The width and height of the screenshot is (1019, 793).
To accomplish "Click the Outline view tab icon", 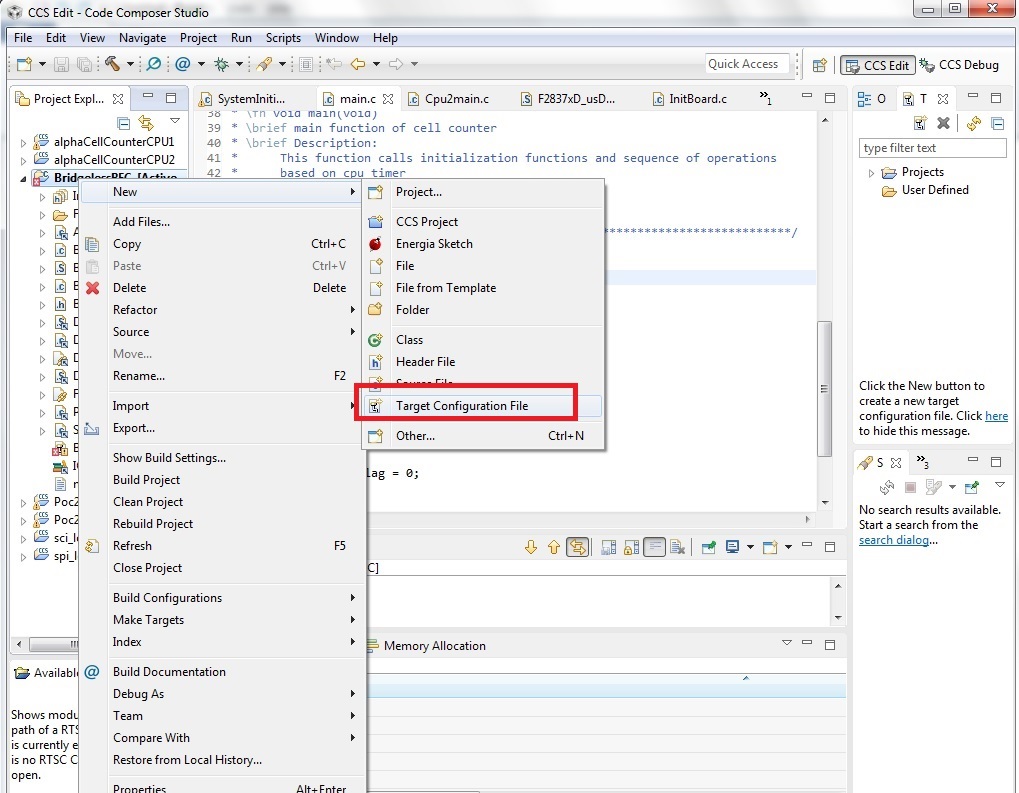I will (x=864, y=99).
